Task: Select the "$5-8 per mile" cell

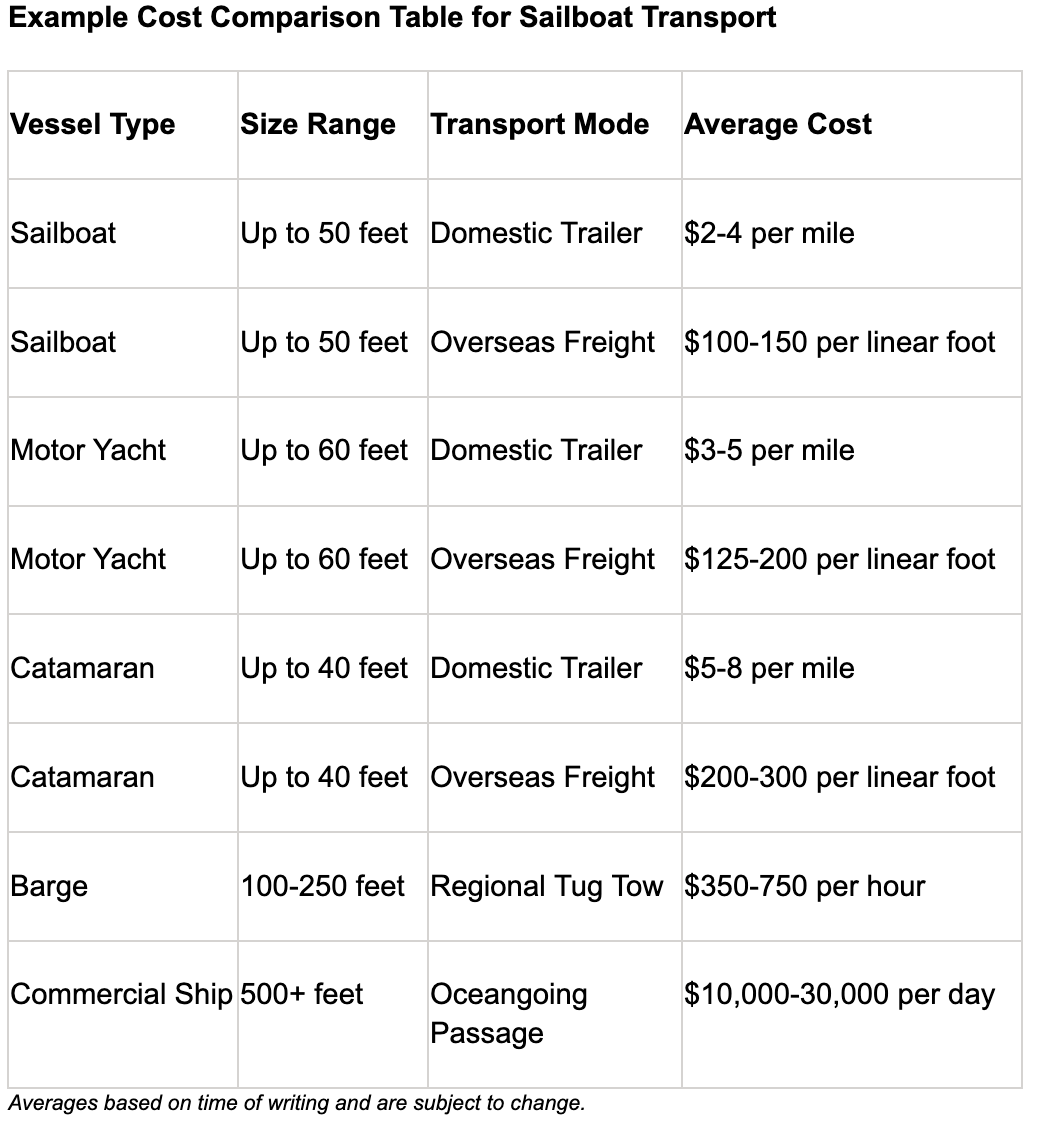Action: pos(769,668)
